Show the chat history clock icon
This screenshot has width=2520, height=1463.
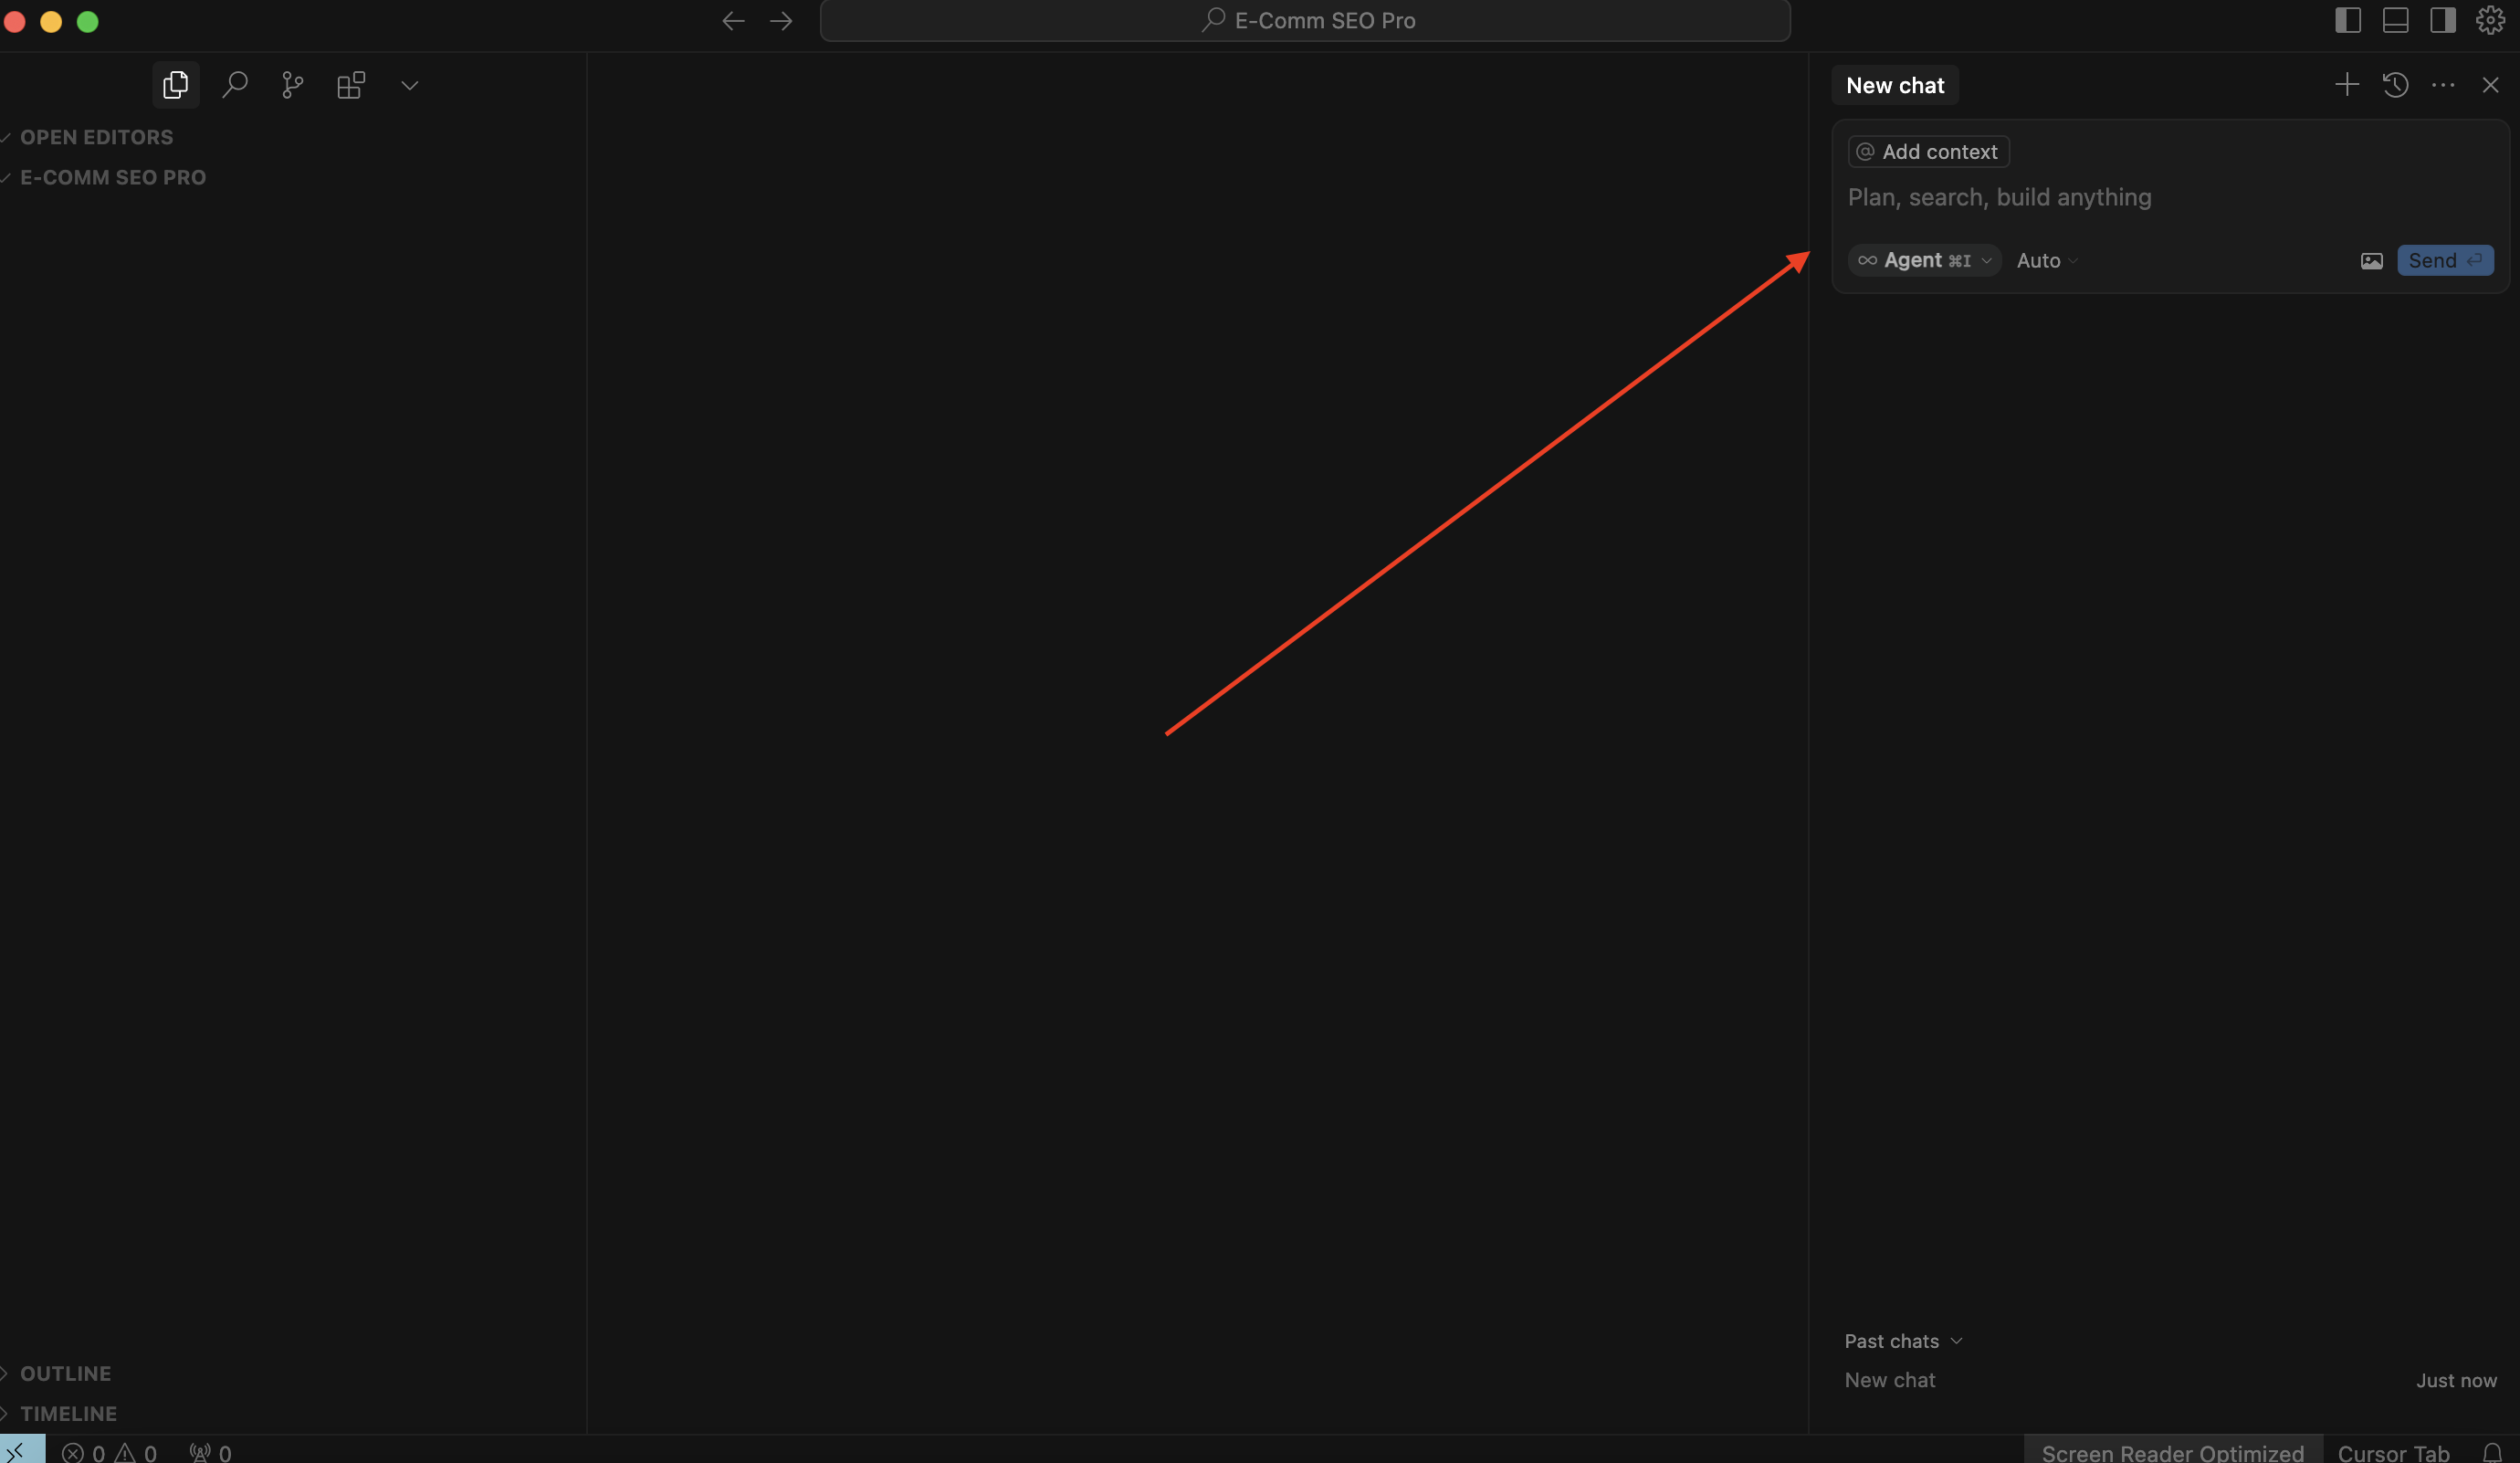pyautogui.click(x=2395, y=85)
